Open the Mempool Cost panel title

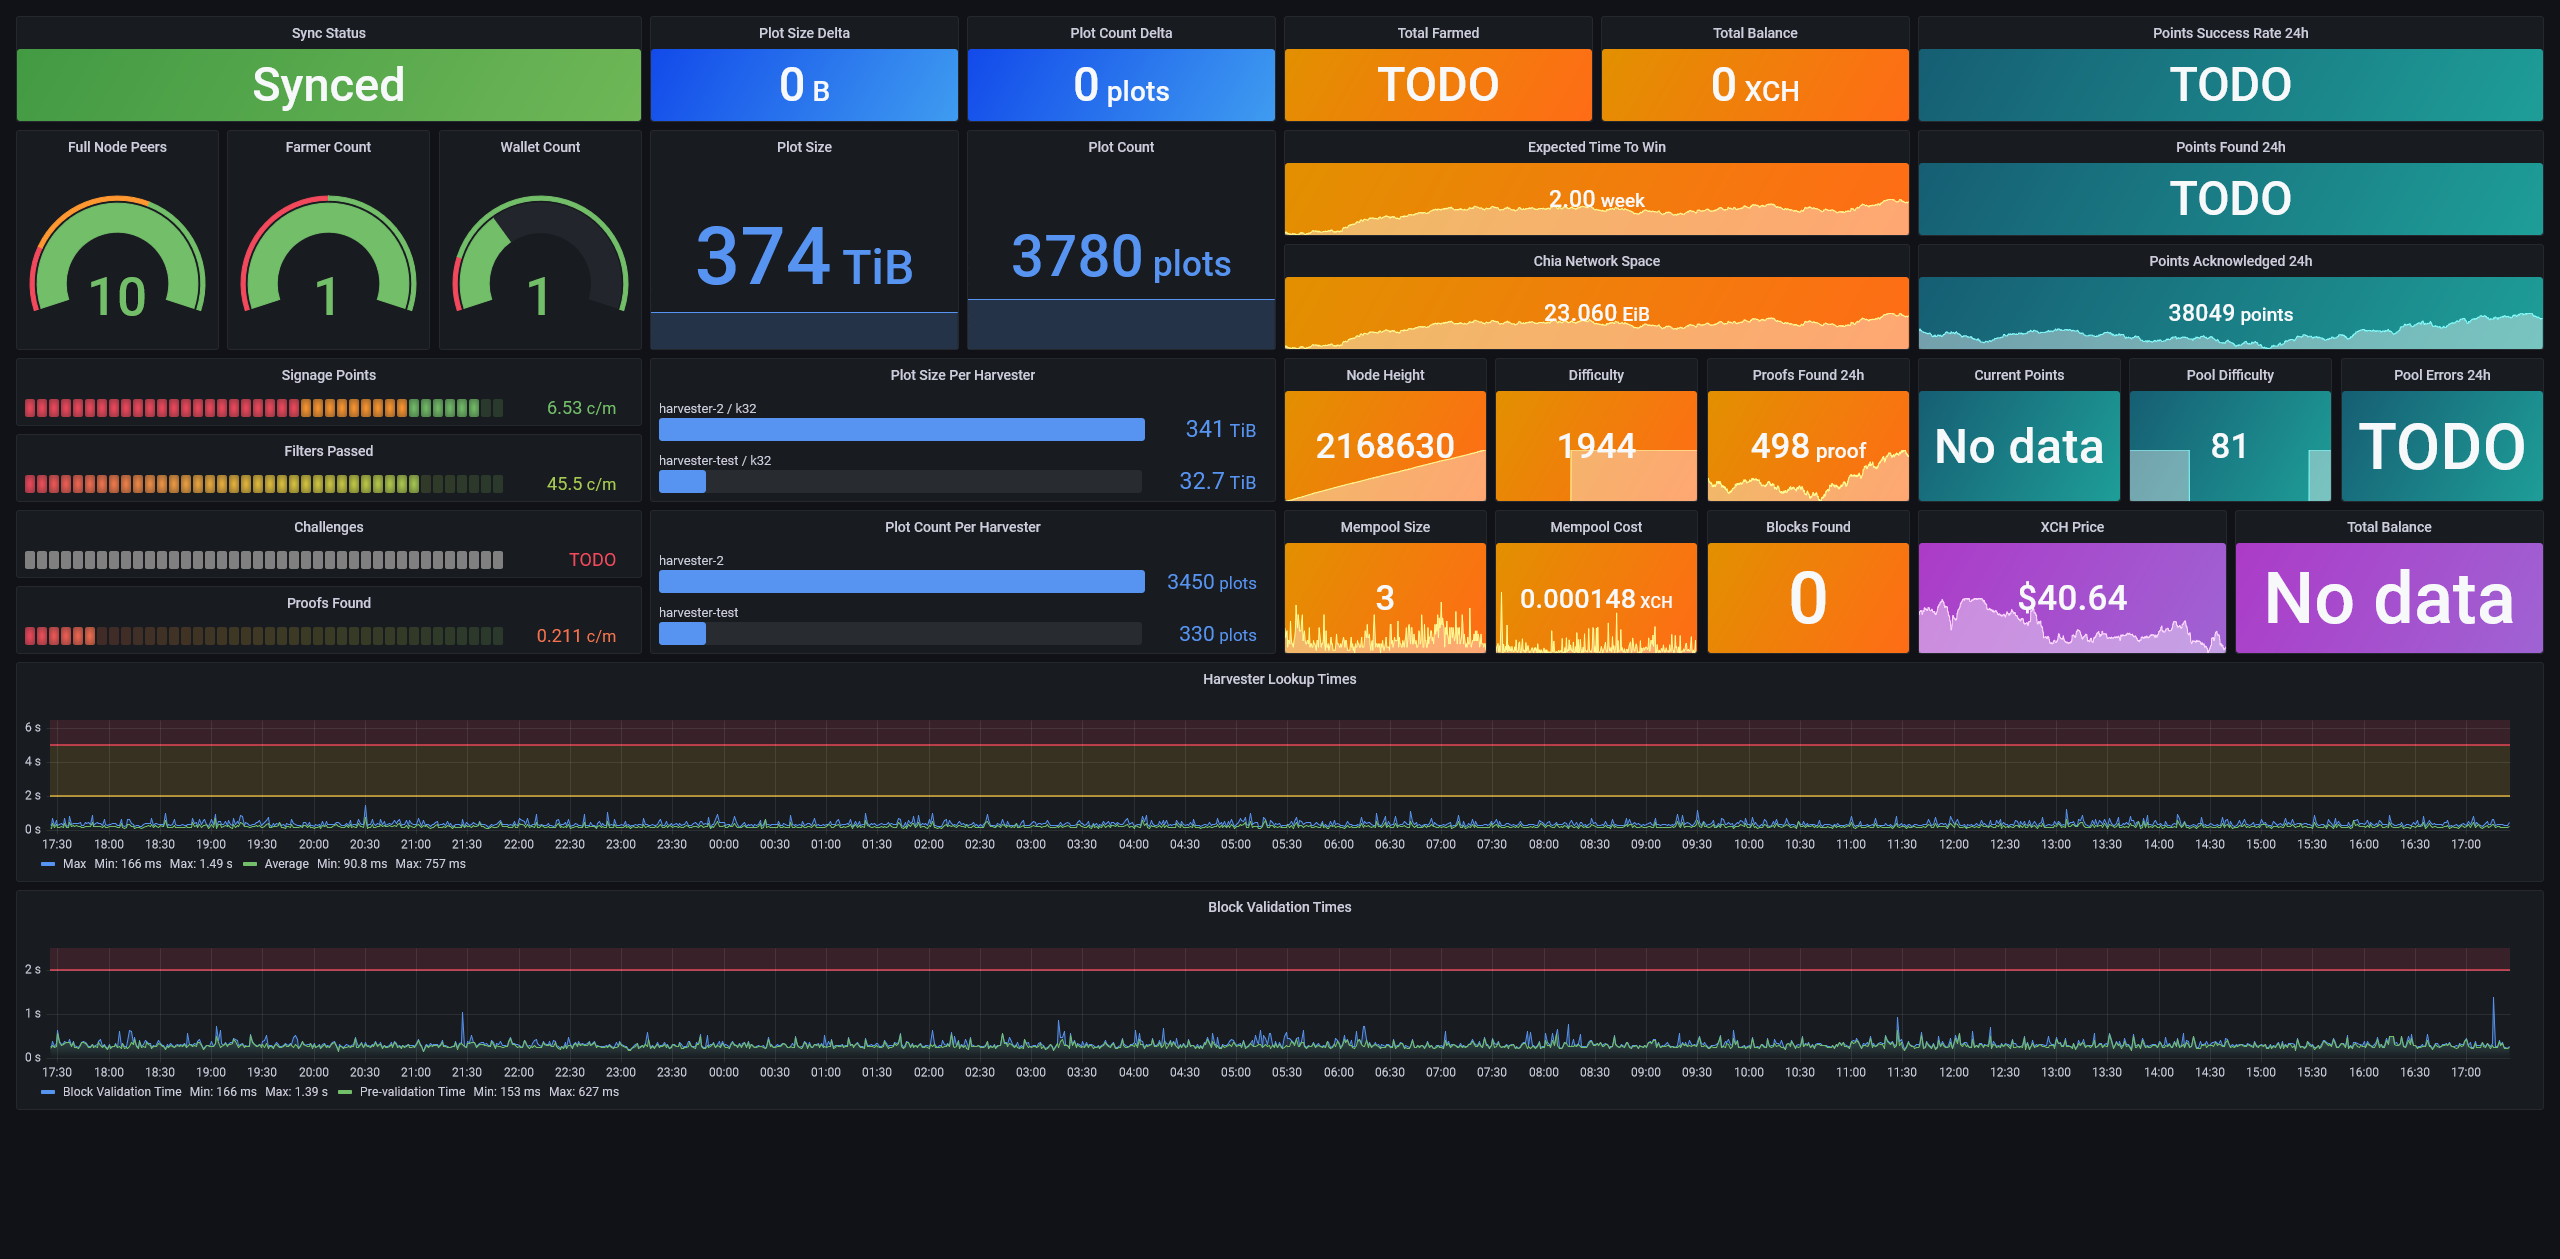pyautogui.click(x=1595, y=527)
